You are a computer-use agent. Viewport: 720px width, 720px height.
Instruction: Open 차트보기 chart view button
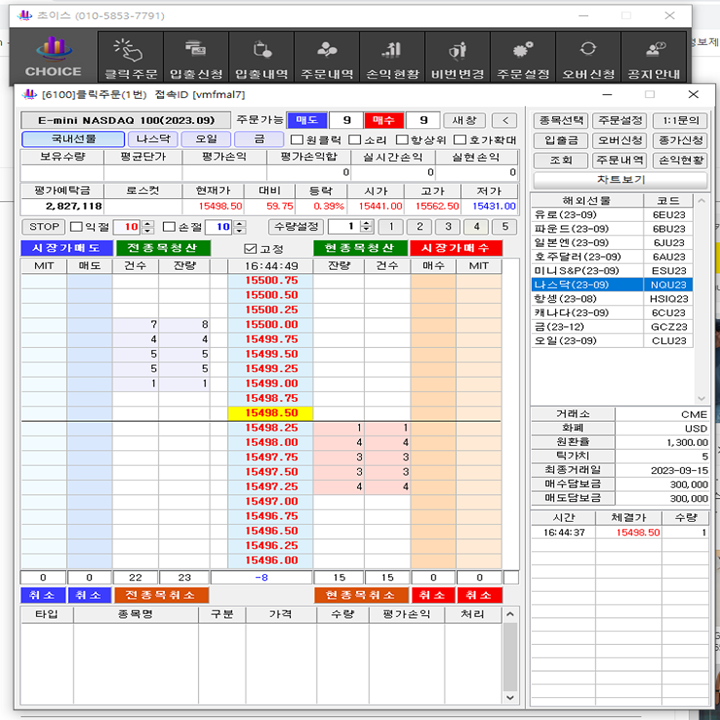tap(620, 180)
